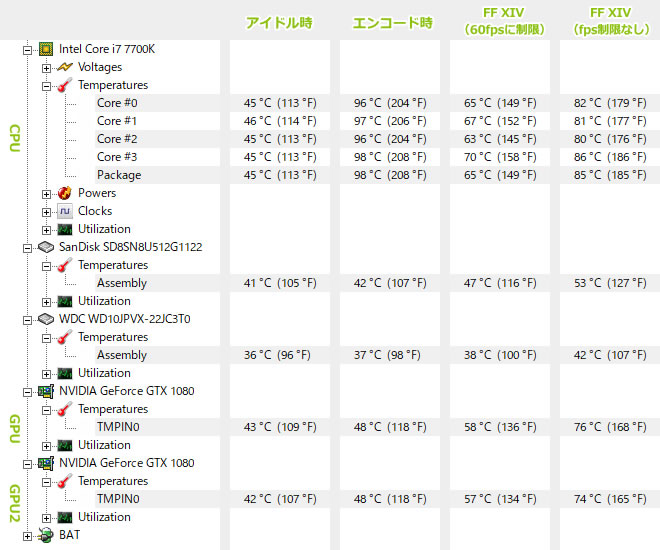The height and width of the screenshot is (550, 660).
Task: Expand the Voltages node
Action: pyautogui.click(x=46, y=68)
